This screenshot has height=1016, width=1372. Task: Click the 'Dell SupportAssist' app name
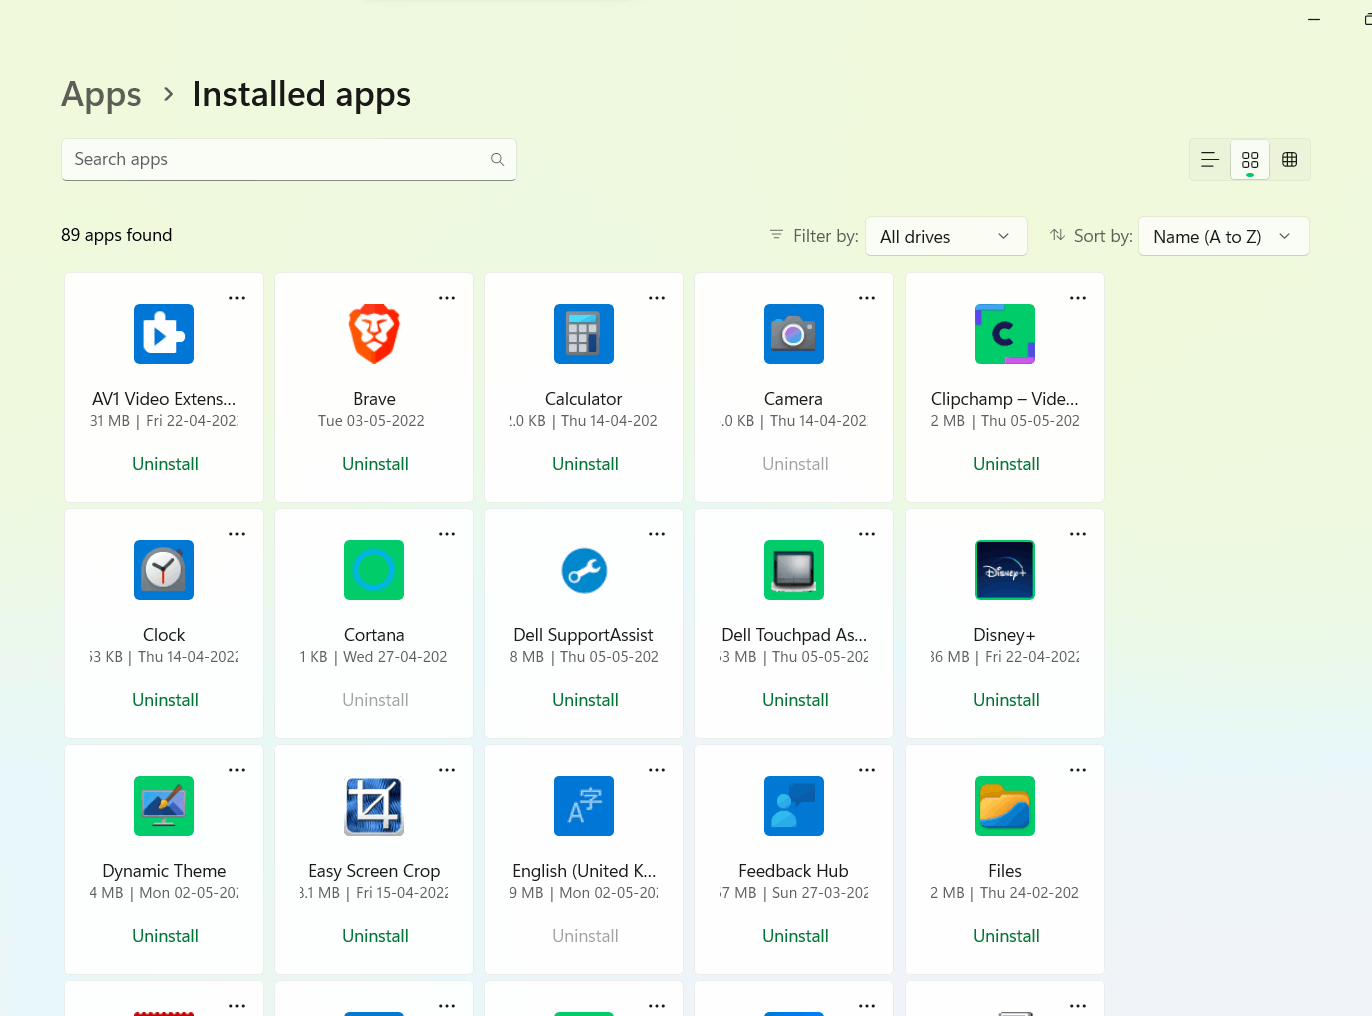[x=583, y=635]
